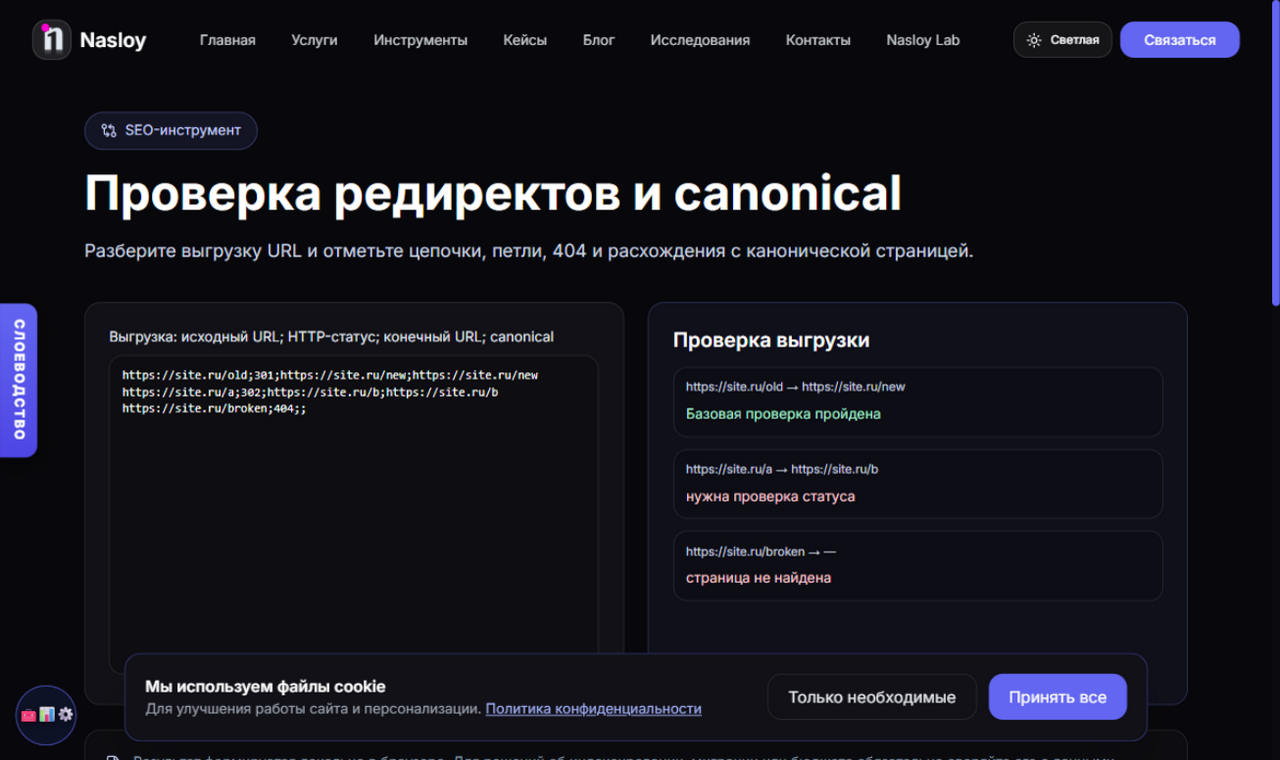Open Nasloy Lab from the navigation
1280x760 pixels.
click(923, 40)
